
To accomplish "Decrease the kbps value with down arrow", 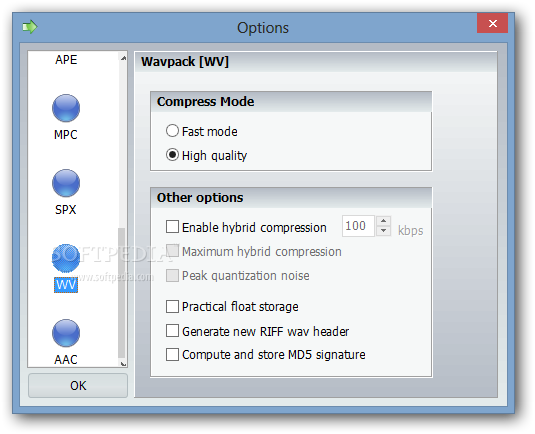I will (x=384, y=231).
